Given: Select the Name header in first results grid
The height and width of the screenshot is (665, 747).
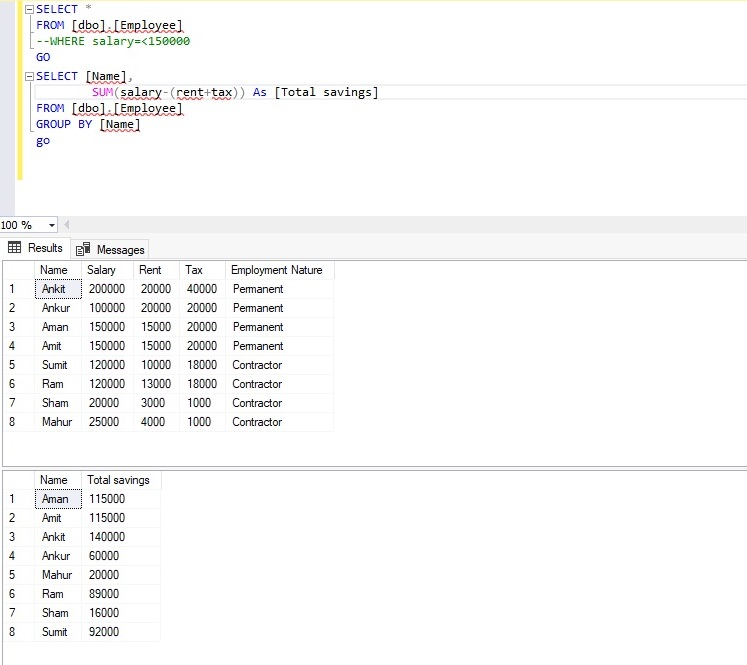Looking at the screenshot, I should tap(58, 270).
